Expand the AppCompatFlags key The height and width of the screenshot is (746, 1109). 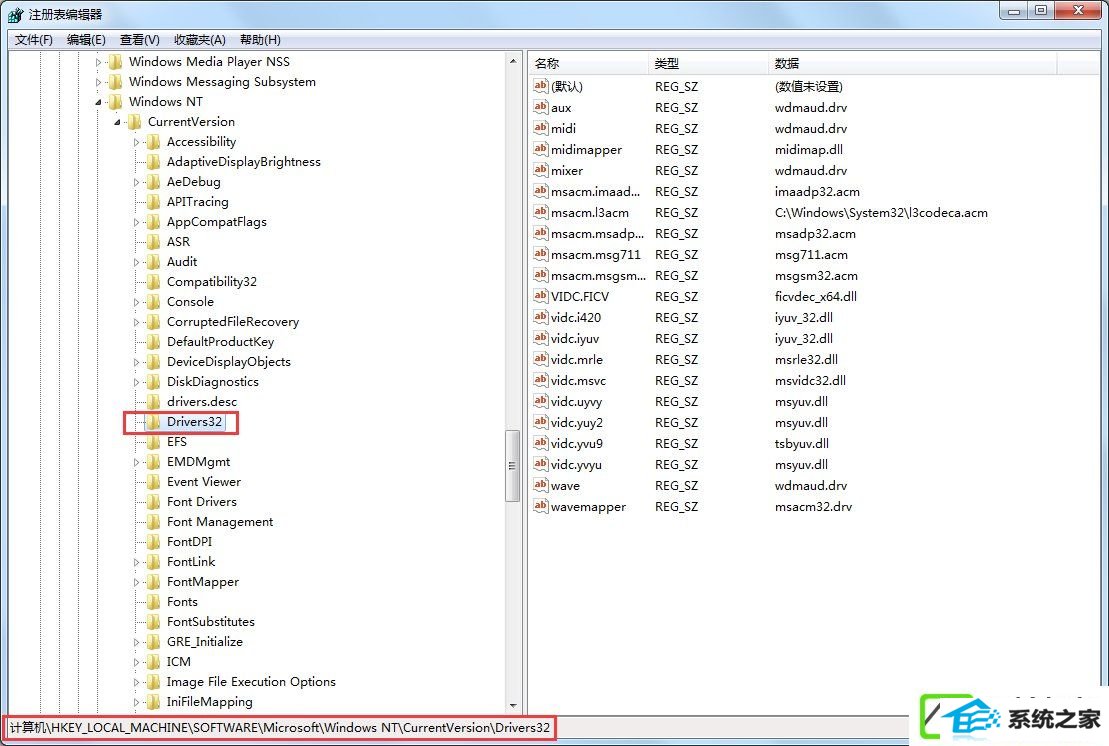pyautogui.click(x=137, y=222)
